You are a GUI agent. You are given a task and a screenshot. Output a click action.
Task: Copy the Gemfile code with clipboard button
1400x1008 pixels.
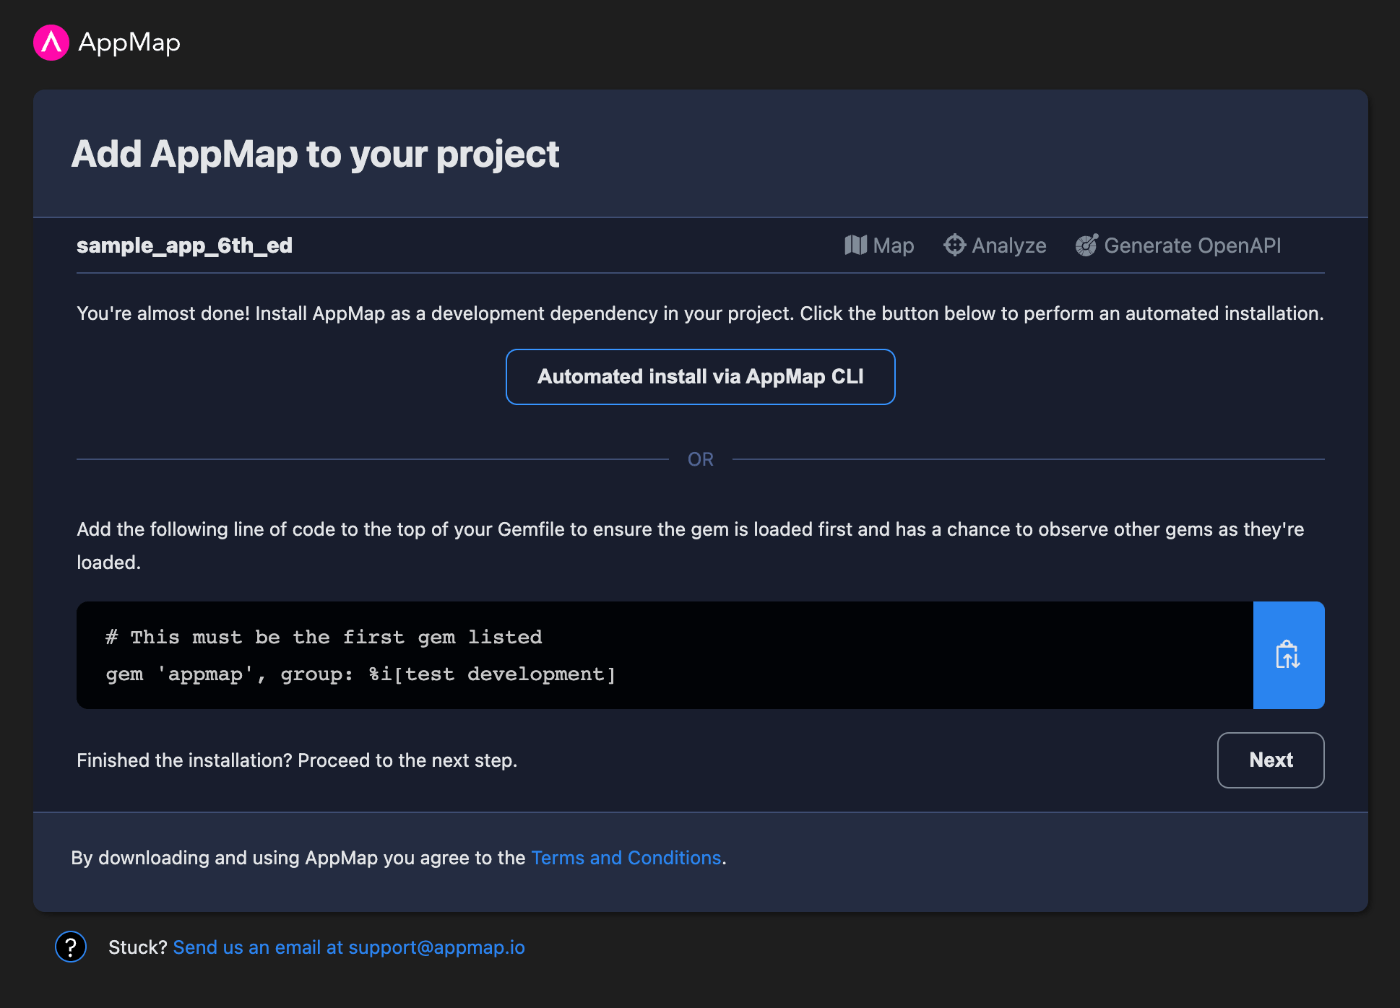pyautogui.click(x=1288, y=655)
